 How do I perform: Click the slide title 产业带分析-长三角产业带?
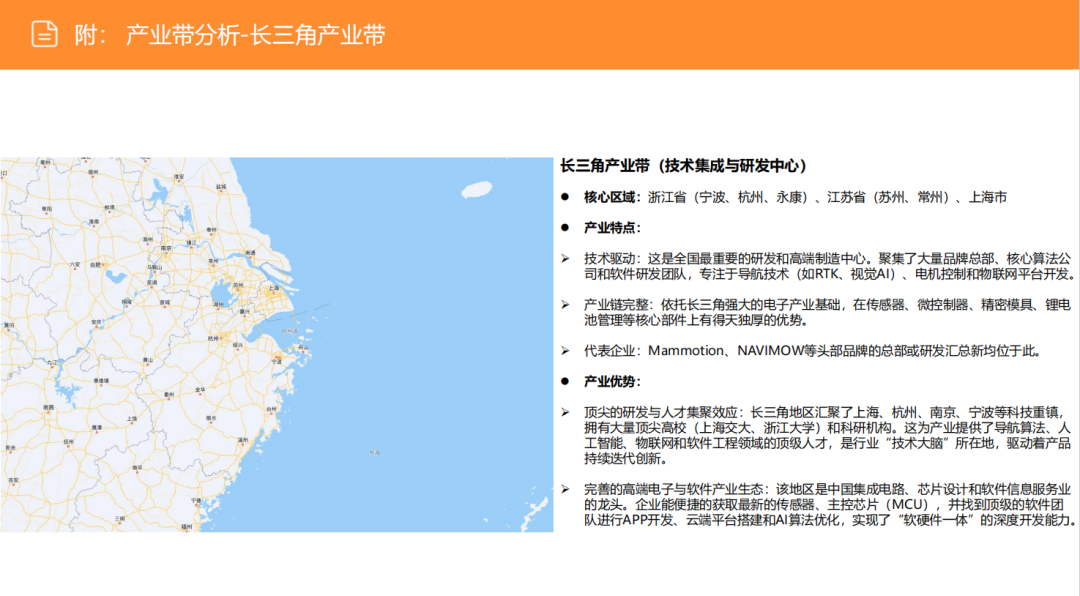click(258, 33)
